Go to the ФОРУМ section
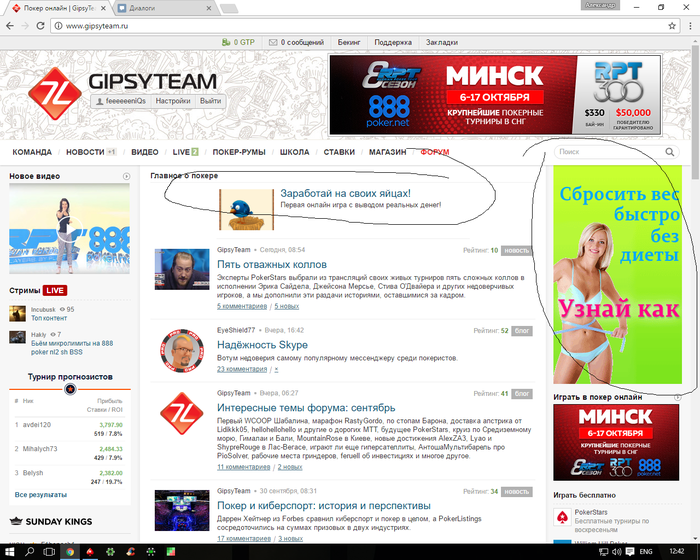Image resolution: width=700 pixels, height=560 pixels. pyautogui.click(x=435, y=152)
